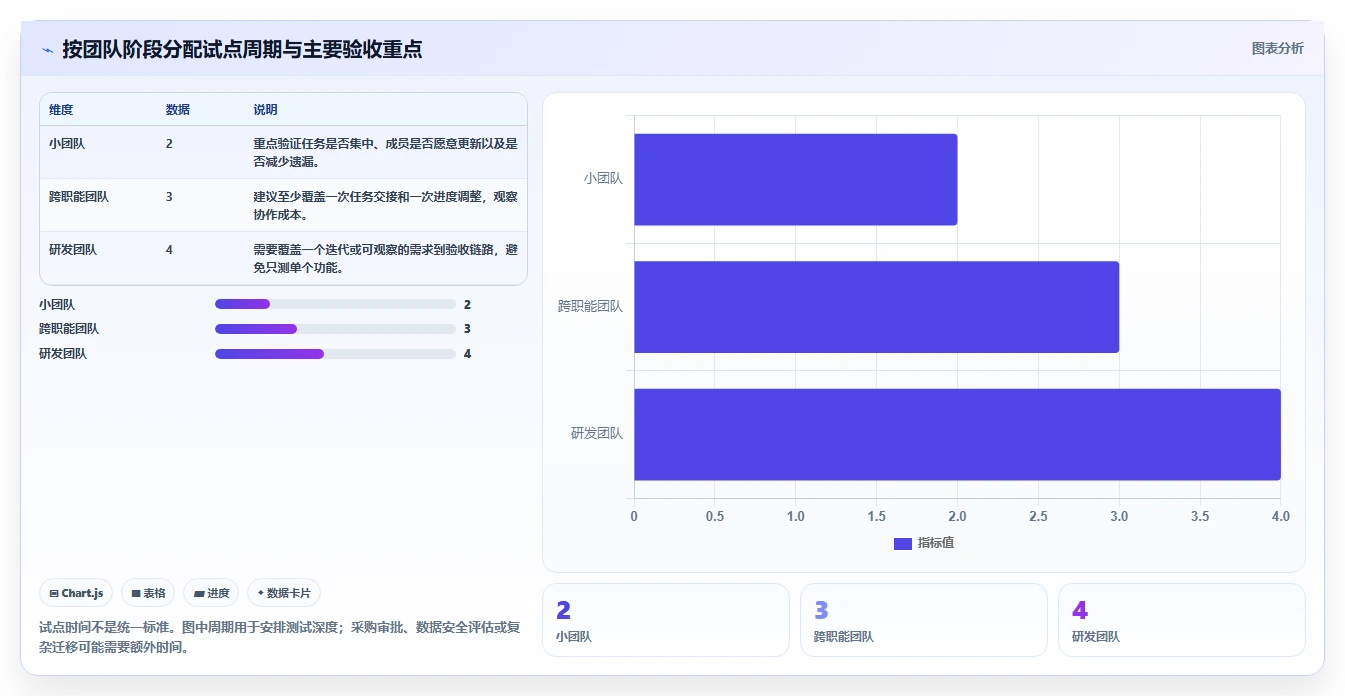1345x696 pixels.
Task: Click the description starting 建议至少覆盖一次任务交接
Action: (x=385, y=205)
